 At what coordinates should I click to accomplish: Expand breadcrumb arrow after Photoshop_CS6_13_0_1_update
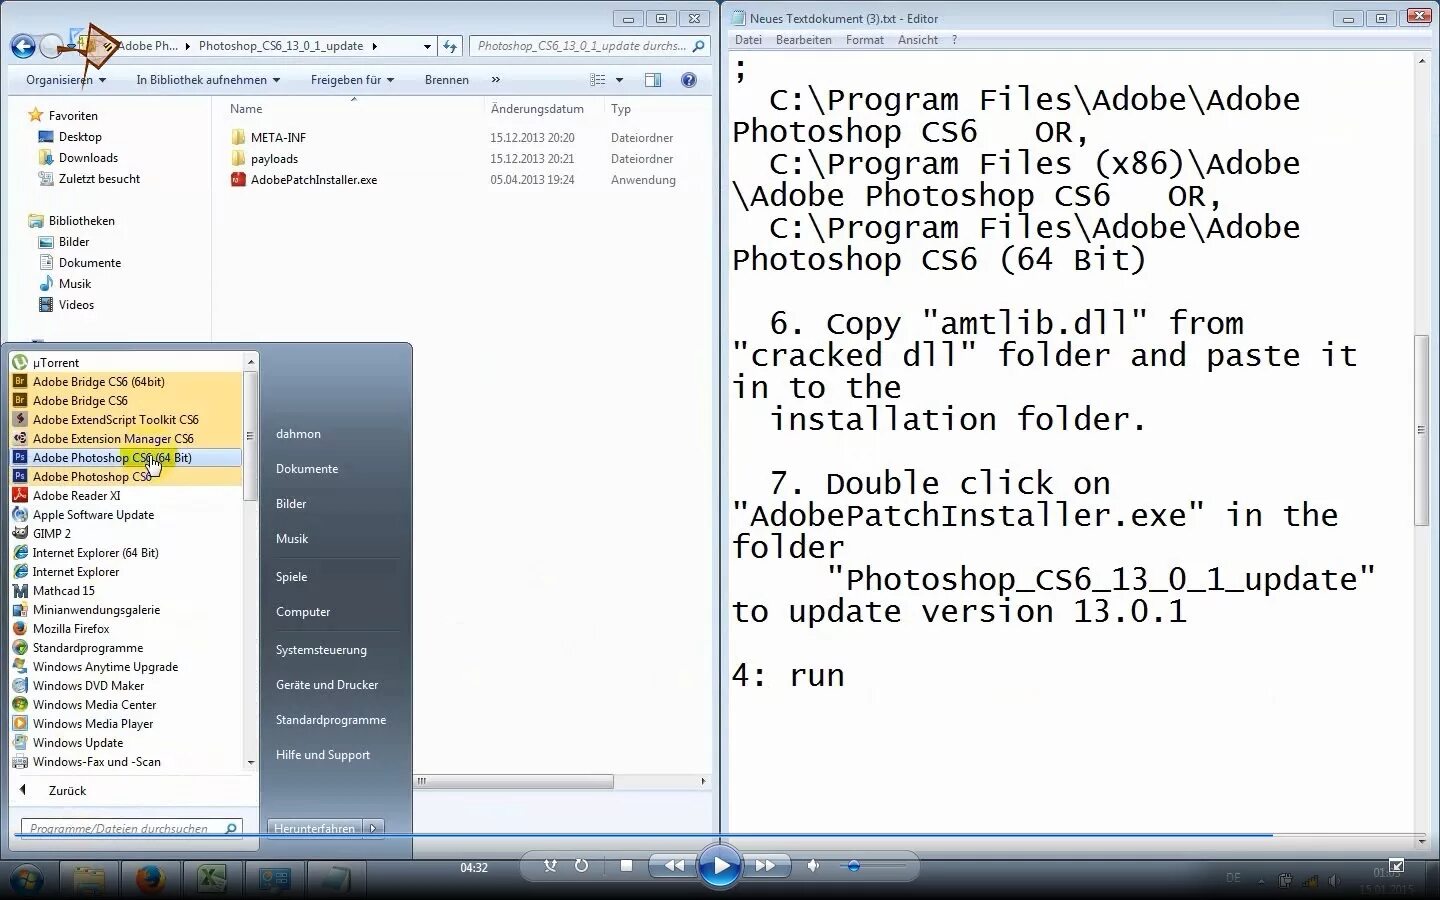click(x=375, y=46)
